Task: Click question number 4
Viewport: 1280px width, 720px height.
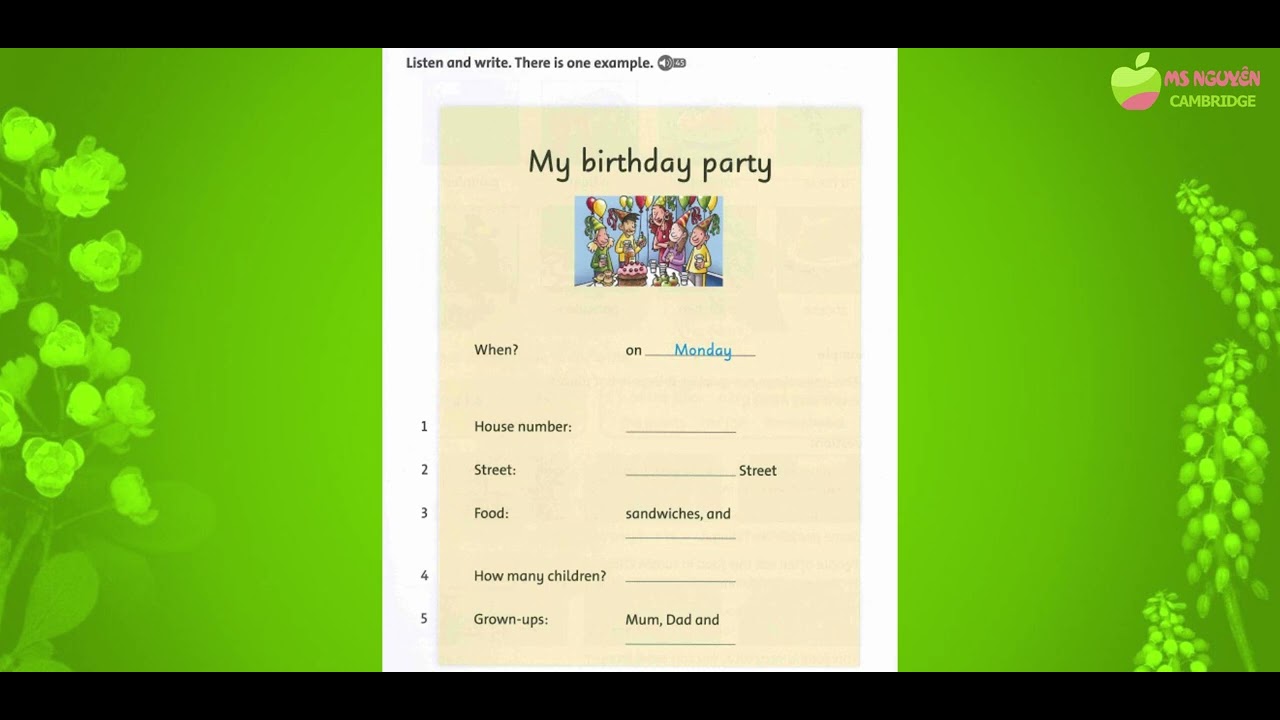Action: click(x=424, y=576)
